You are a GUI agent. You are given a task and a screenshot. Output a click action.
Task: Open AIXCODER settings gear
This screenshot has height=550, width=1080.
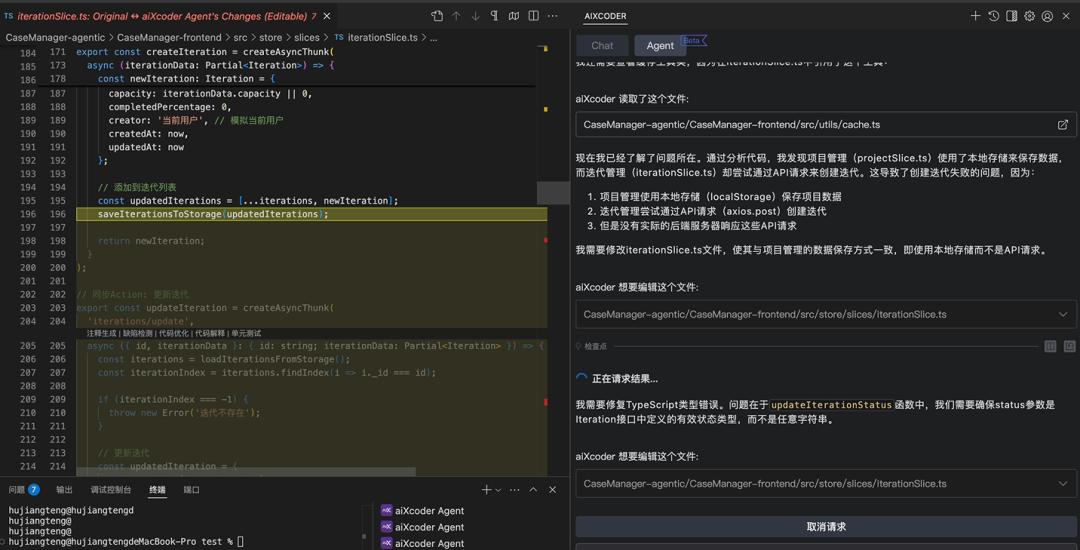[x=1029, y=16]
